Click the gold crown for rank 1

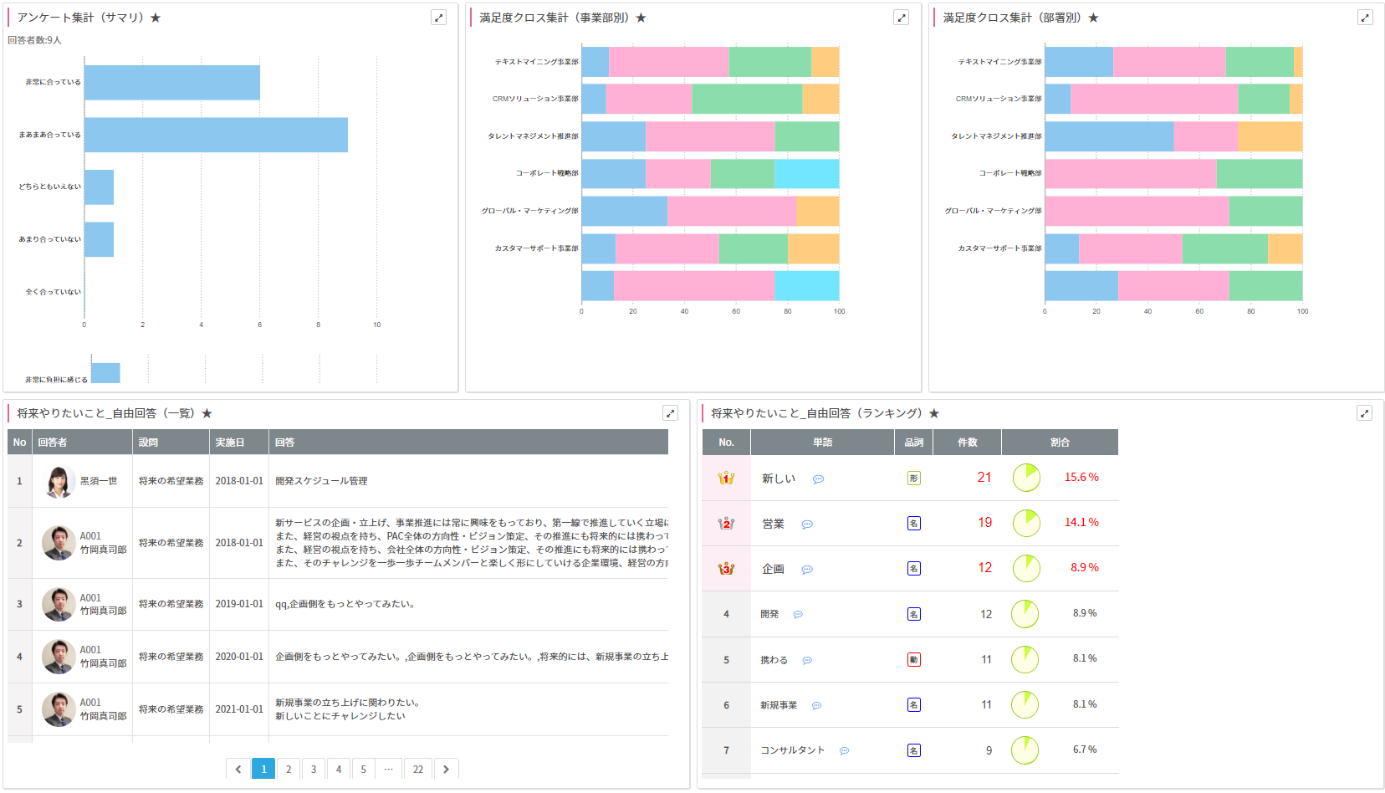726,478
